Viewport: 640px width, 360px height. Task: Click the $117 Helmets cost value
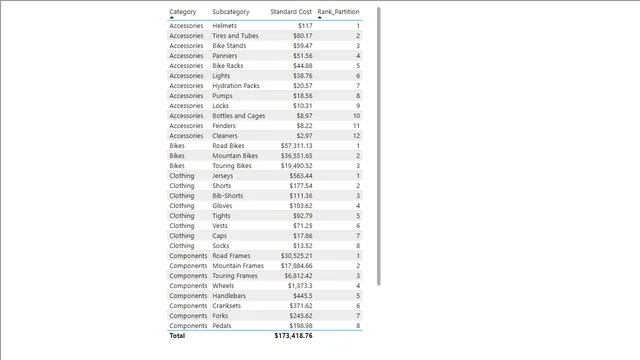point(305,26)
